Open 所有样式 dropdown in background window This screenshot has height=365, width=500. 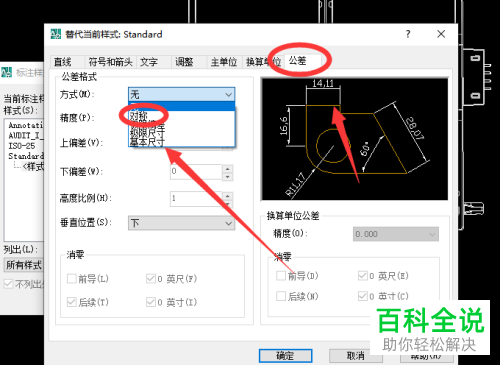point(24,265)
